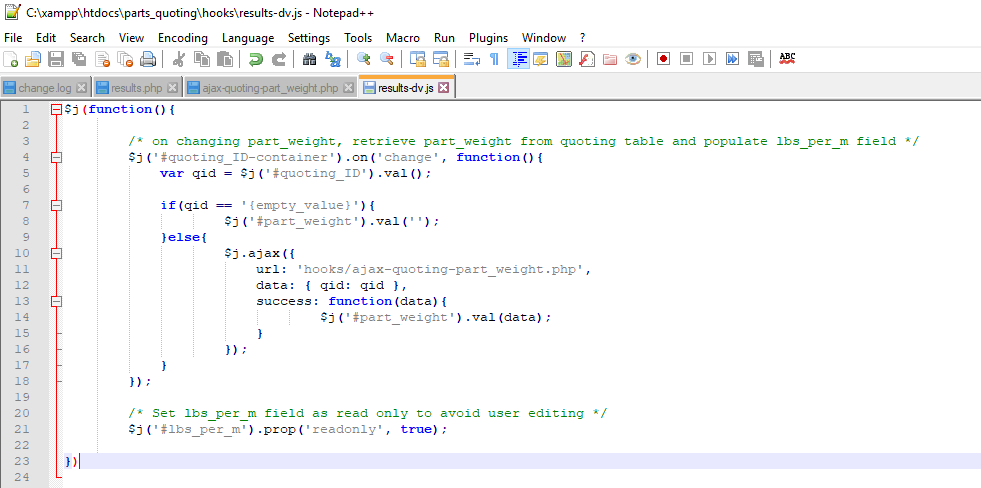Save all open files via Save All icon
The width and height of the screenshot is (981, 488).
coord(79,59)
